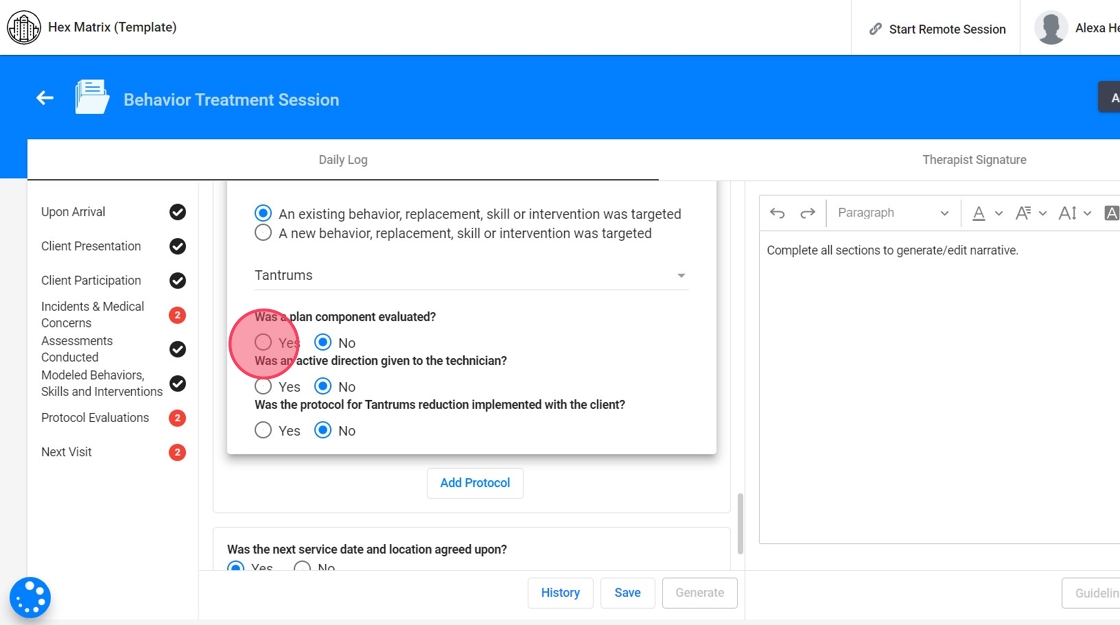Switch to the Daily Log tab
The width and height of the screenshot is (1120, 625).
pyautogui.click(x=343, y=160)
